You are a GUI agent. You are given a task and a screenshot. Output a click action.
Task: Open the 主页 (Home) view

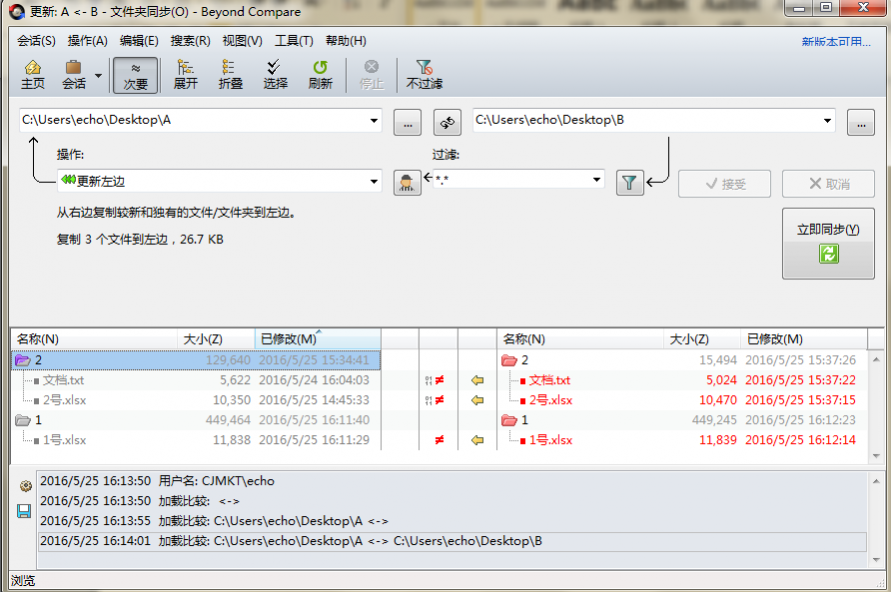[32, 73]
